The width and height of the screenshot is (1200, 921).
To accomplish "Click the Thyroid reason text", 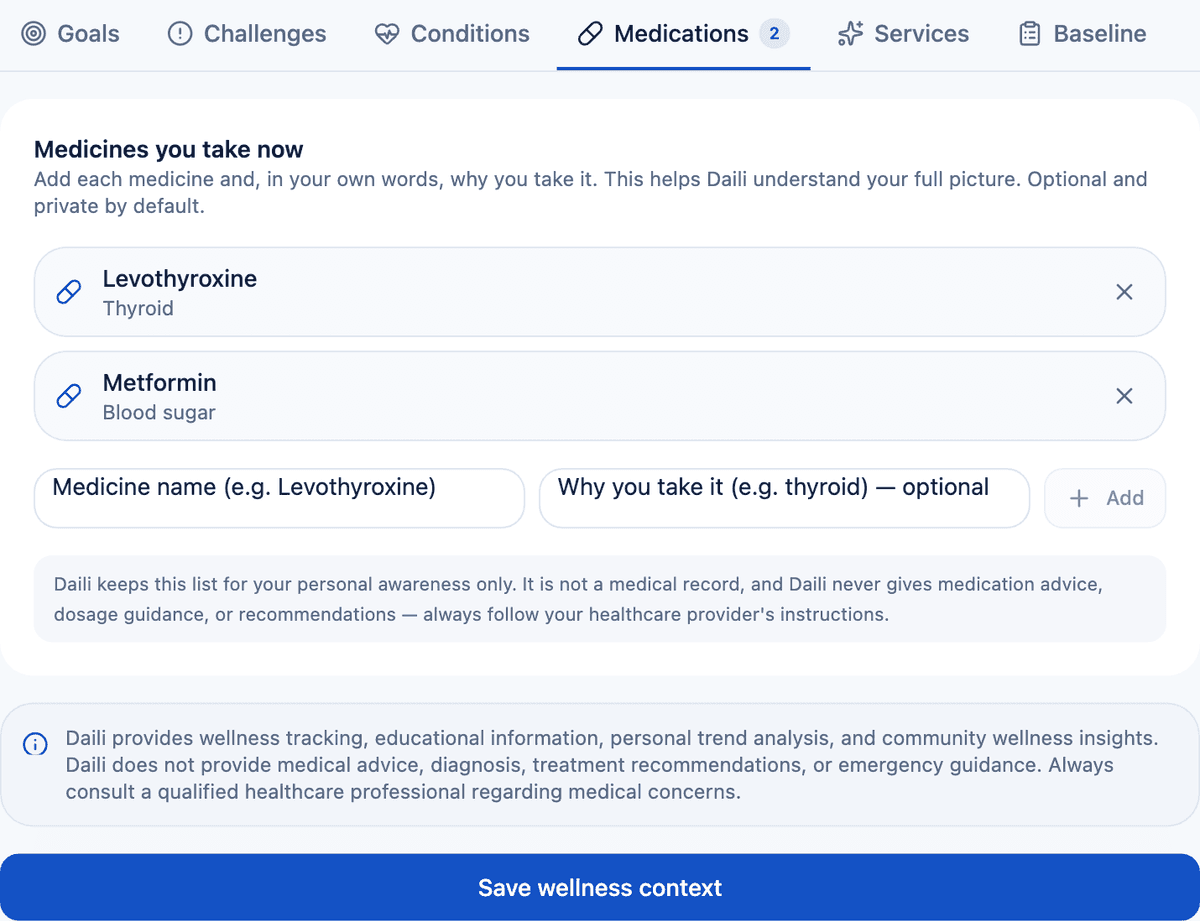I will point(138,308).
